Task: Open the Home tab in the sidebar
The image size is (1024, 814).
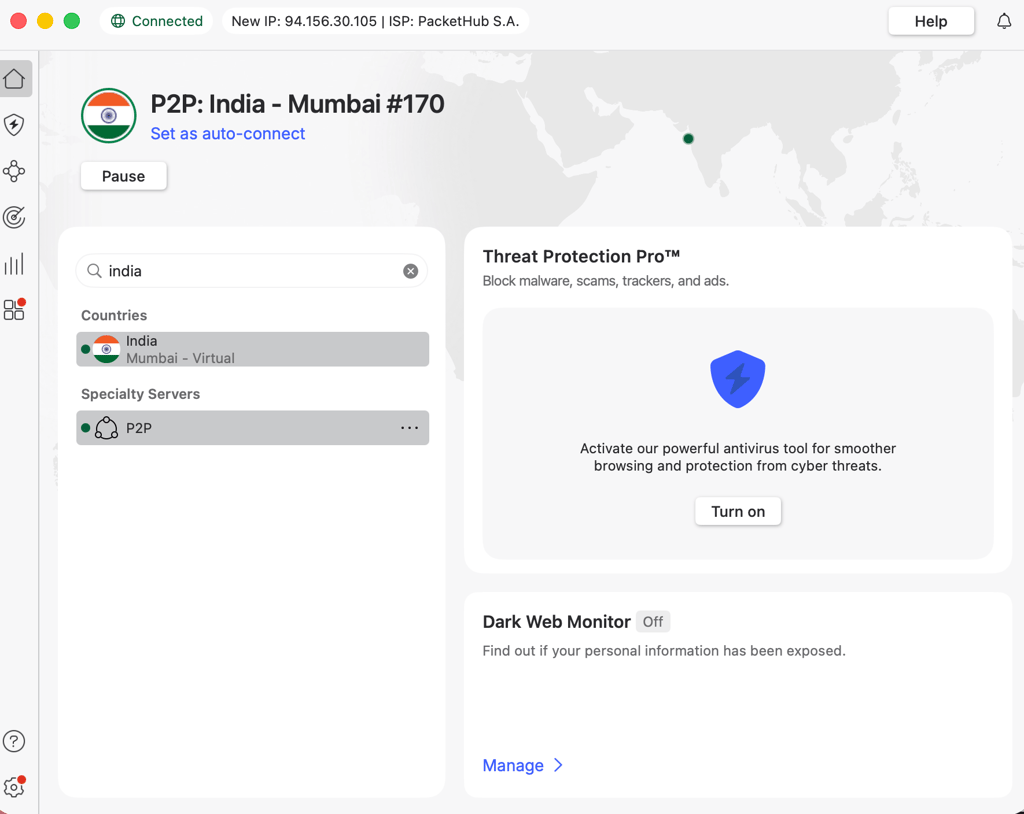Action: [x=15, y=79]
